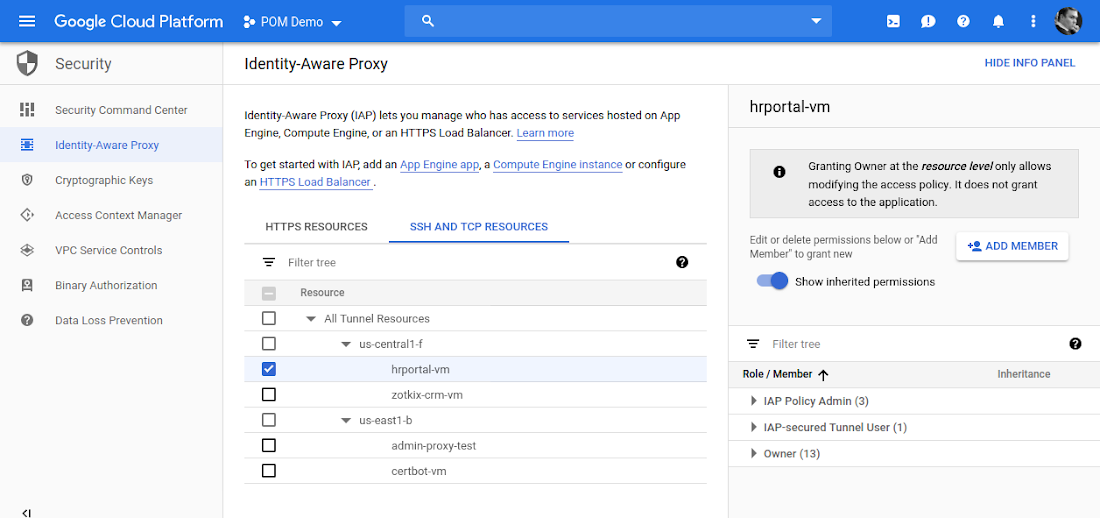Viewport: 1100px width, 518px height.
Task: Click the Data Loss Prevention icon
Action: 27,320
